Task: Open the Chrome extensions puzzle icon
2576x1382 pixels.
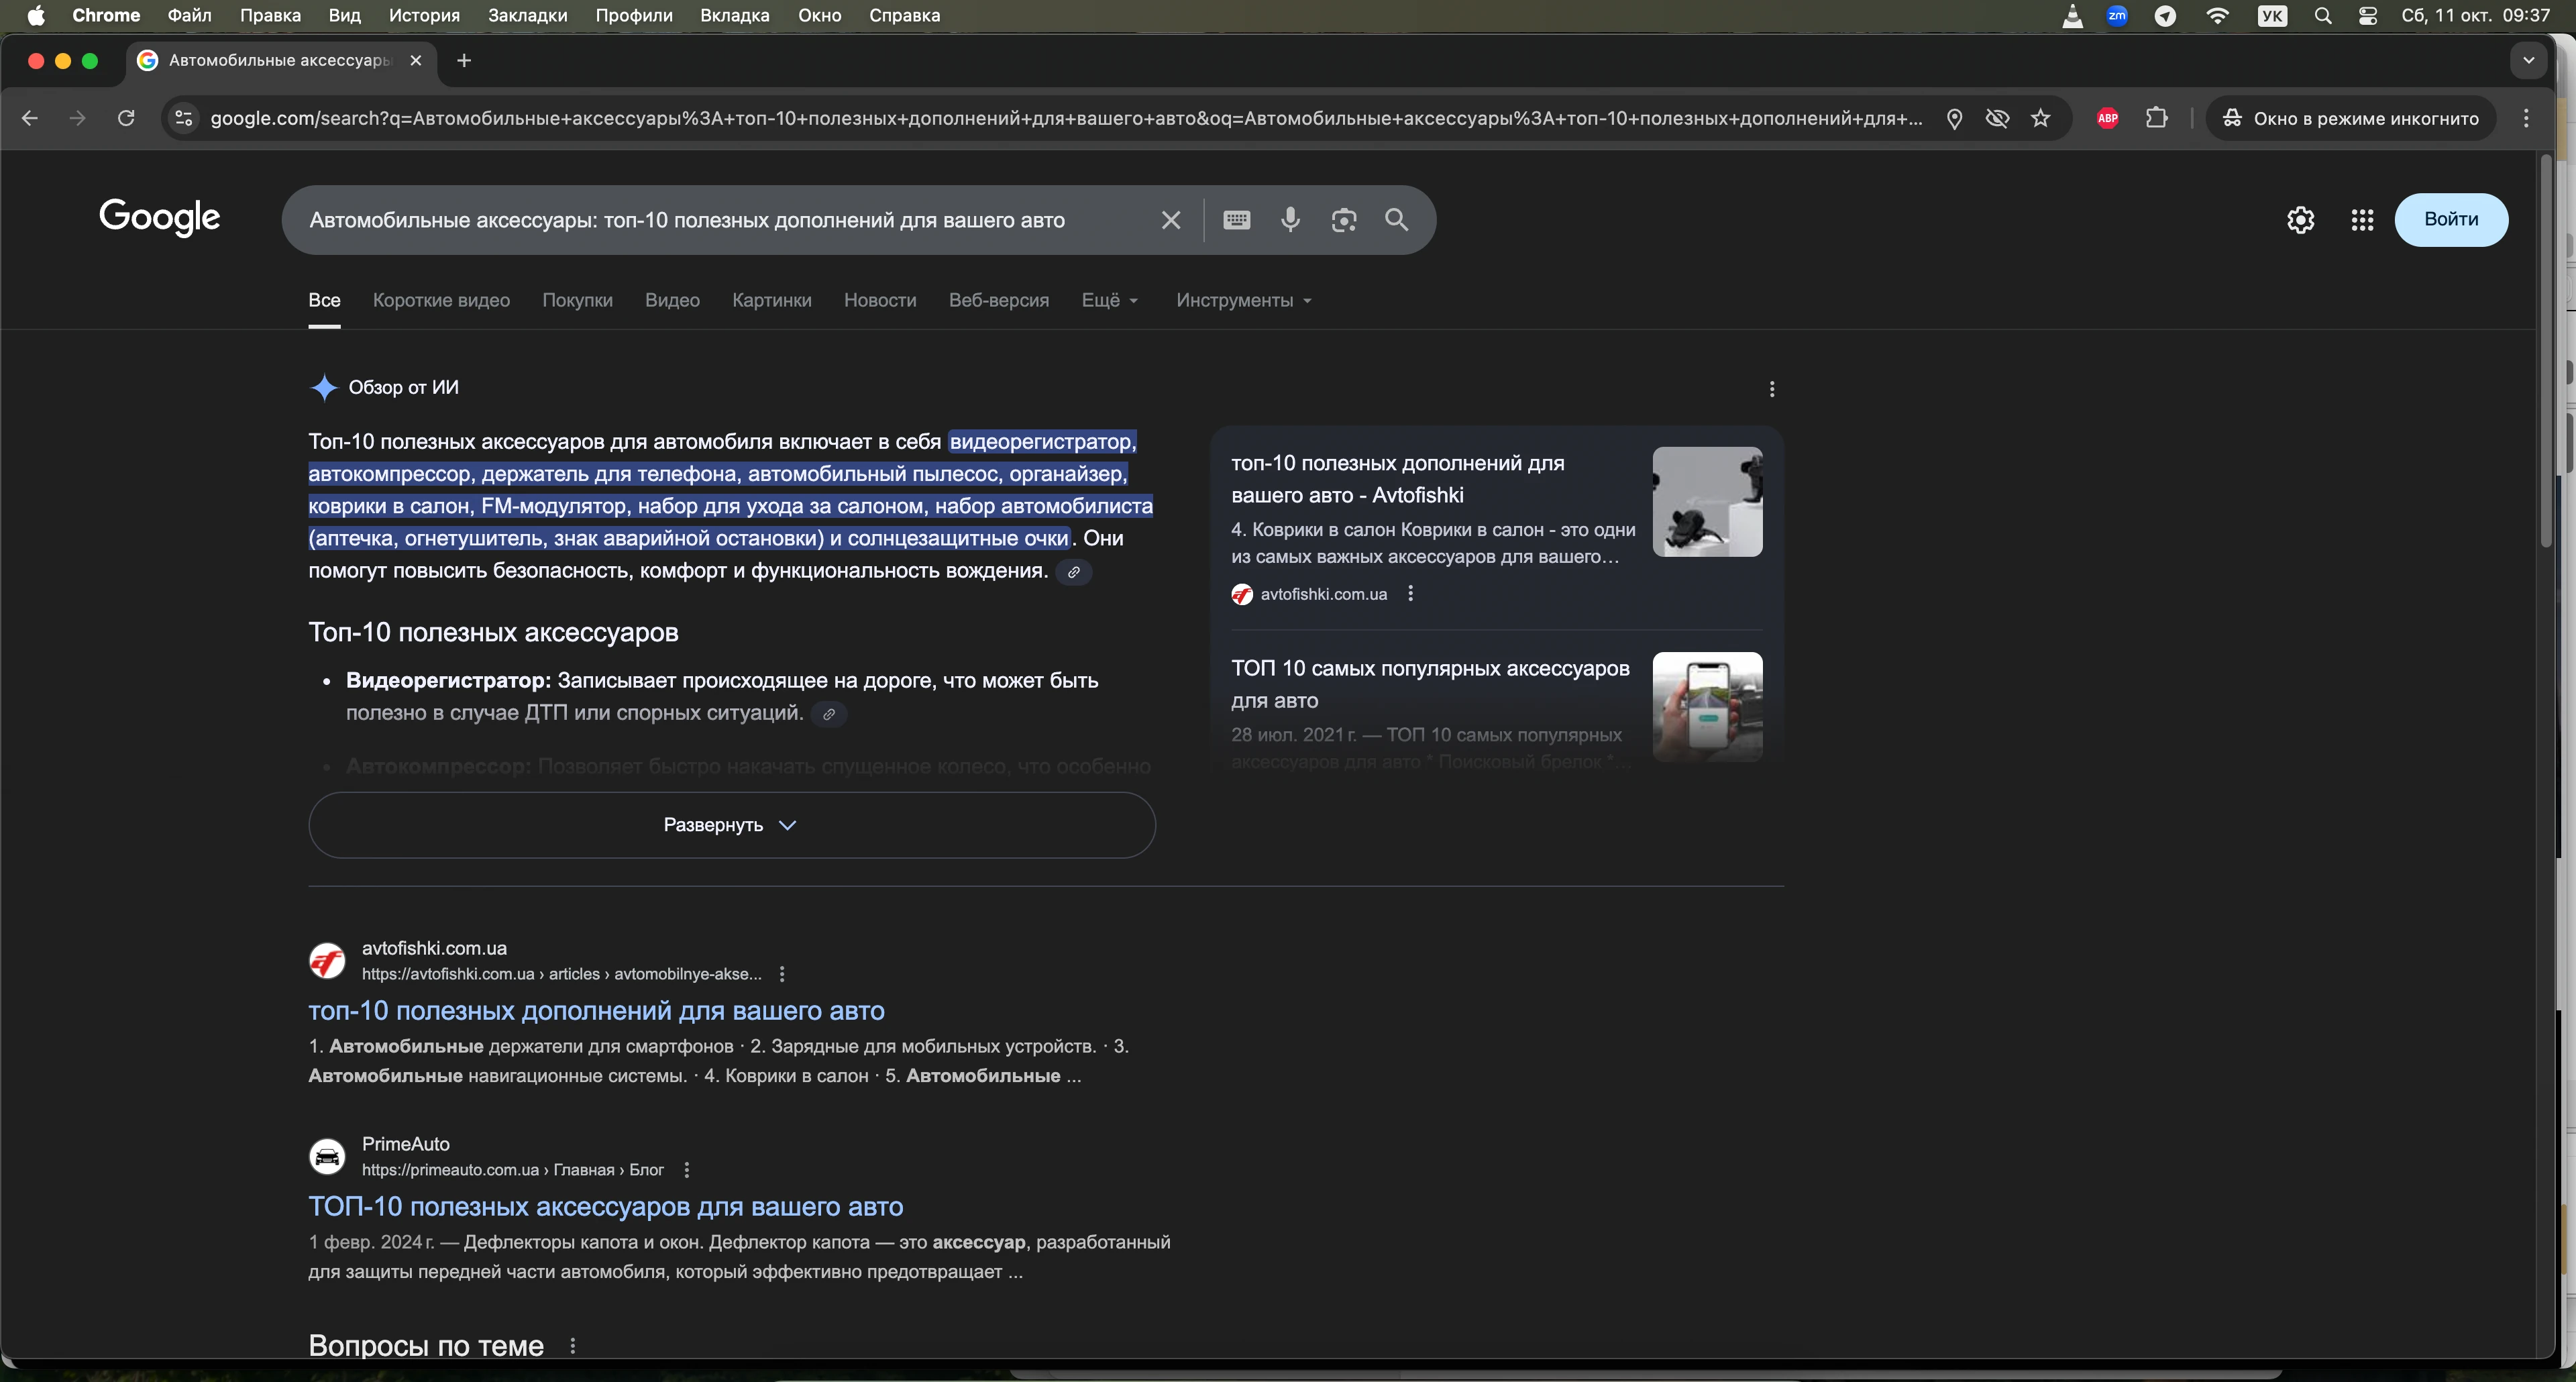Action: (2156, 118)
